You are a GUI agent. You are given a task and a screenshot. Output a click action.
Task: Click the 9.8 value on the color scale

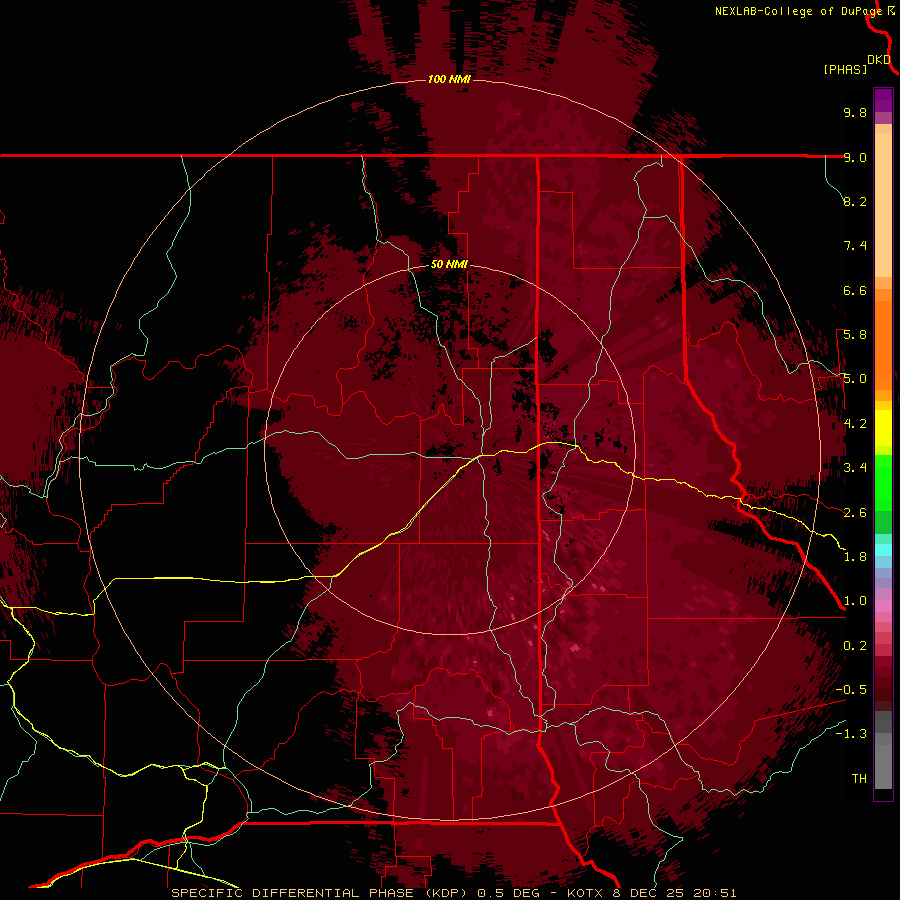pos(855,112)
